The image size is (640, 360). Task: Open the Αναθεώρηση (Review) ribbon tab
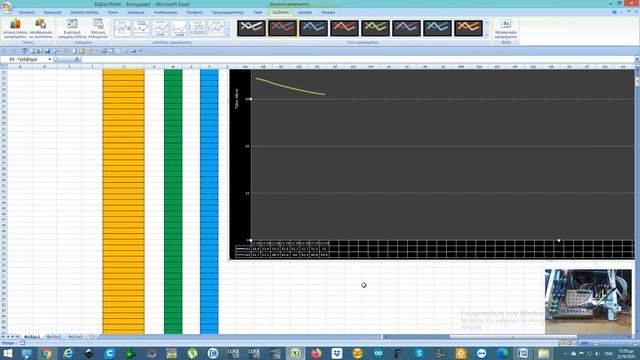tap(165, 12)
